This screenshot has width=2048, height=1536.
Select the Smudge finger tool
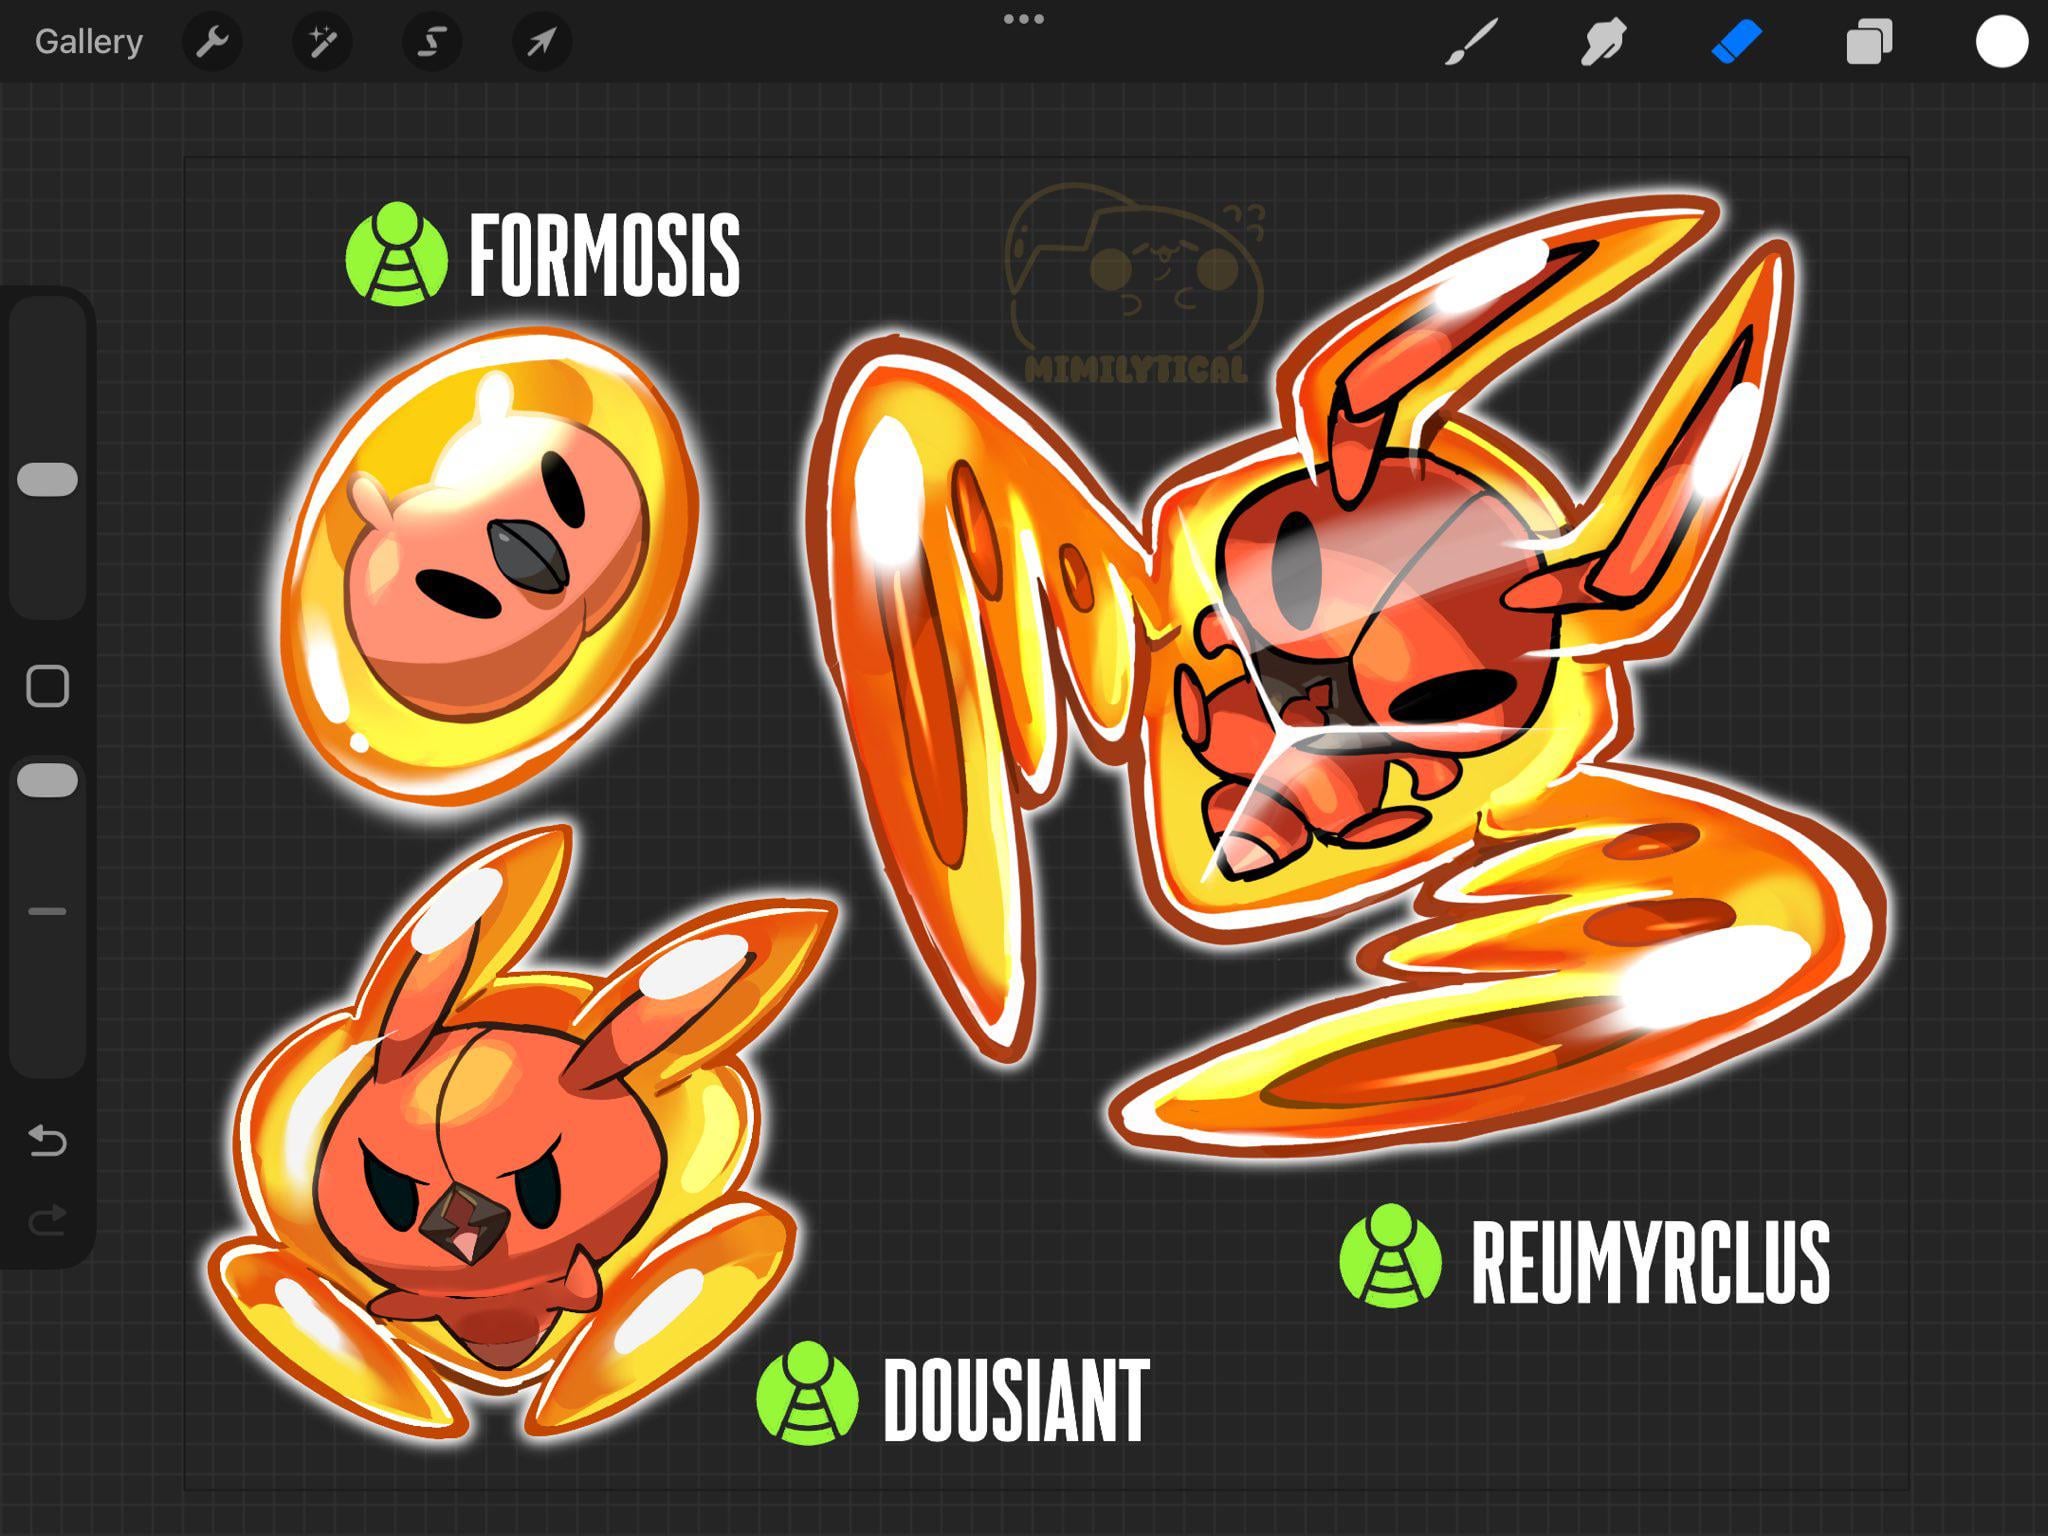(1603, 43)
